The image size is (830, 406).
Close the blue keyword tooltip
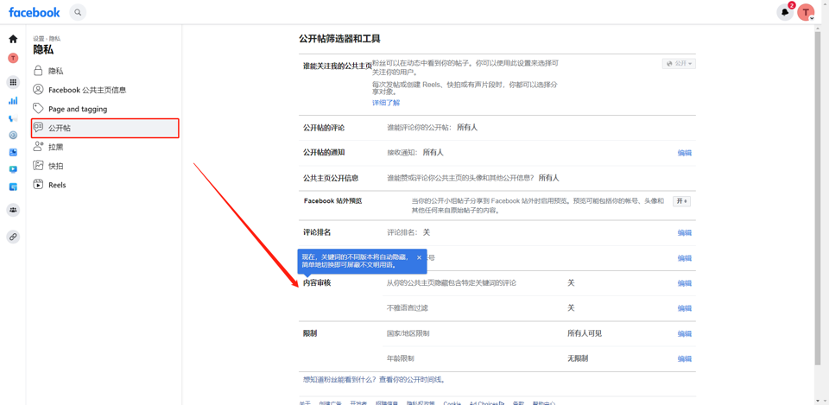[x=419, y=257]
